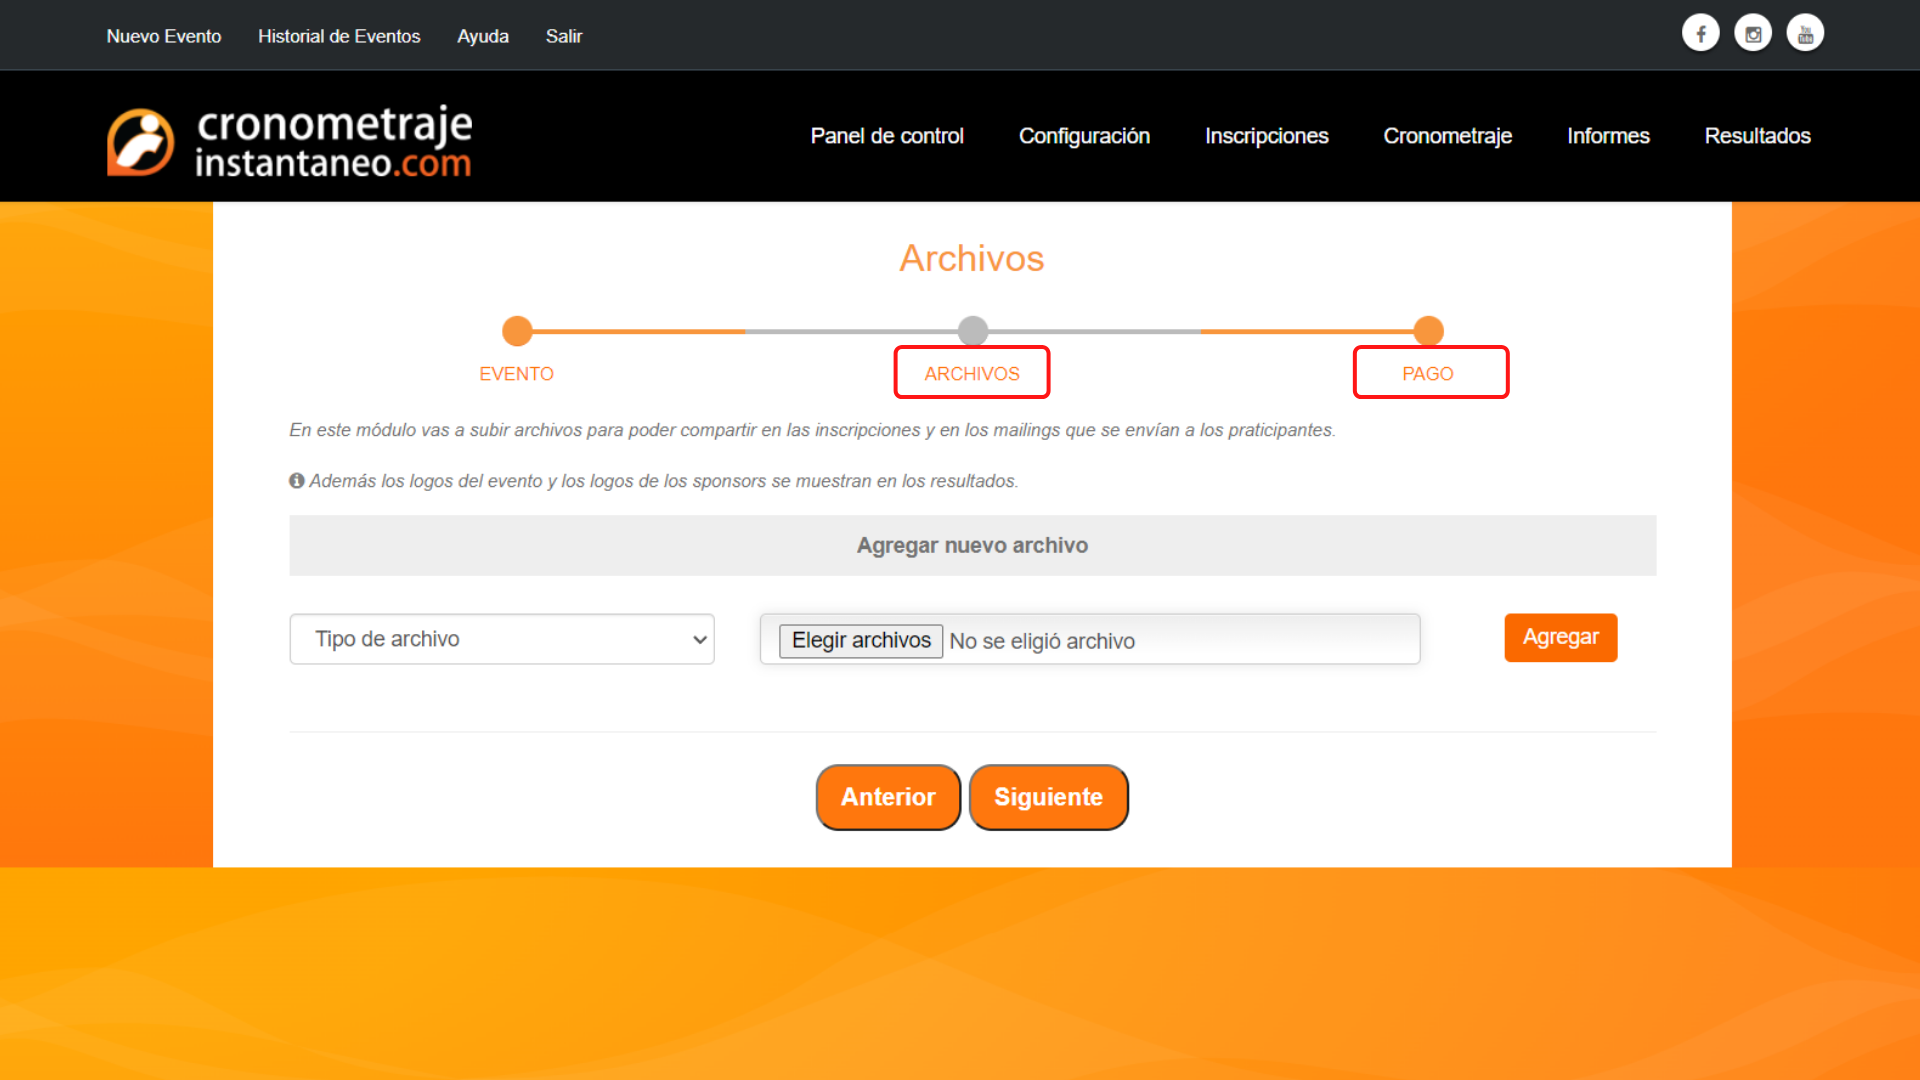Click the PAGO step circle
The width and height of the screenshot is (1920, 1080).
coord(1428,330)
